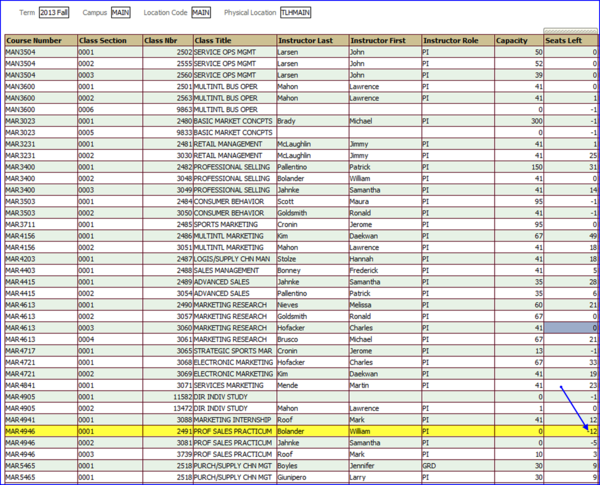
Task: Click RETAIL MANAGEMENT title for class 3030
Action: pos(228,156)
